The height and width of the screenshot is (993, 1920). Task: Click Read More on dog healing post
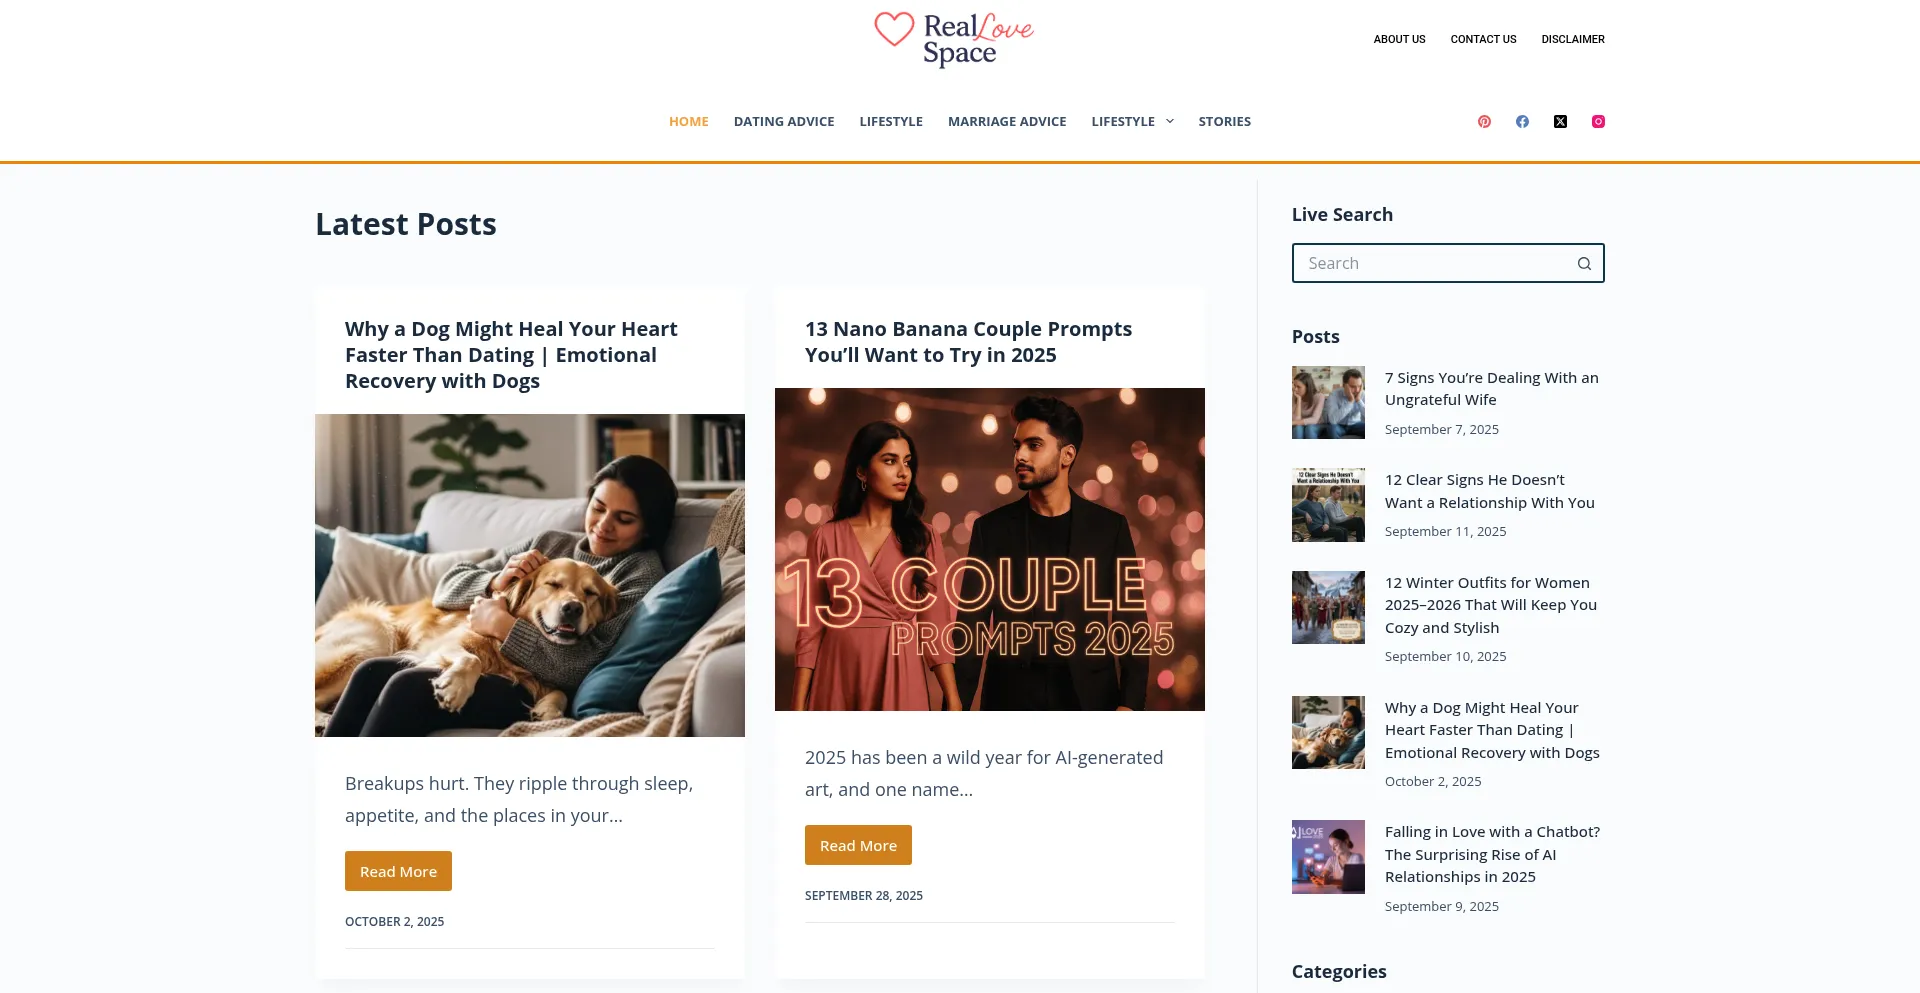(x=398, y=871)
